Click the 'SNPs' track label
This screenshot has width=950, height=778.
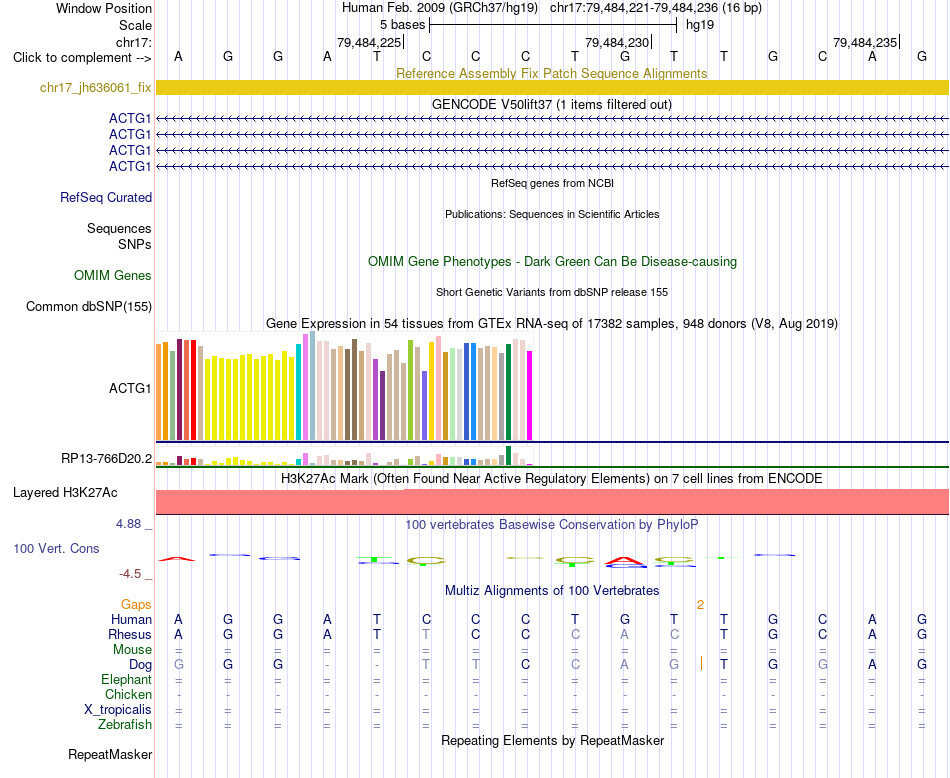click(135, 244)
